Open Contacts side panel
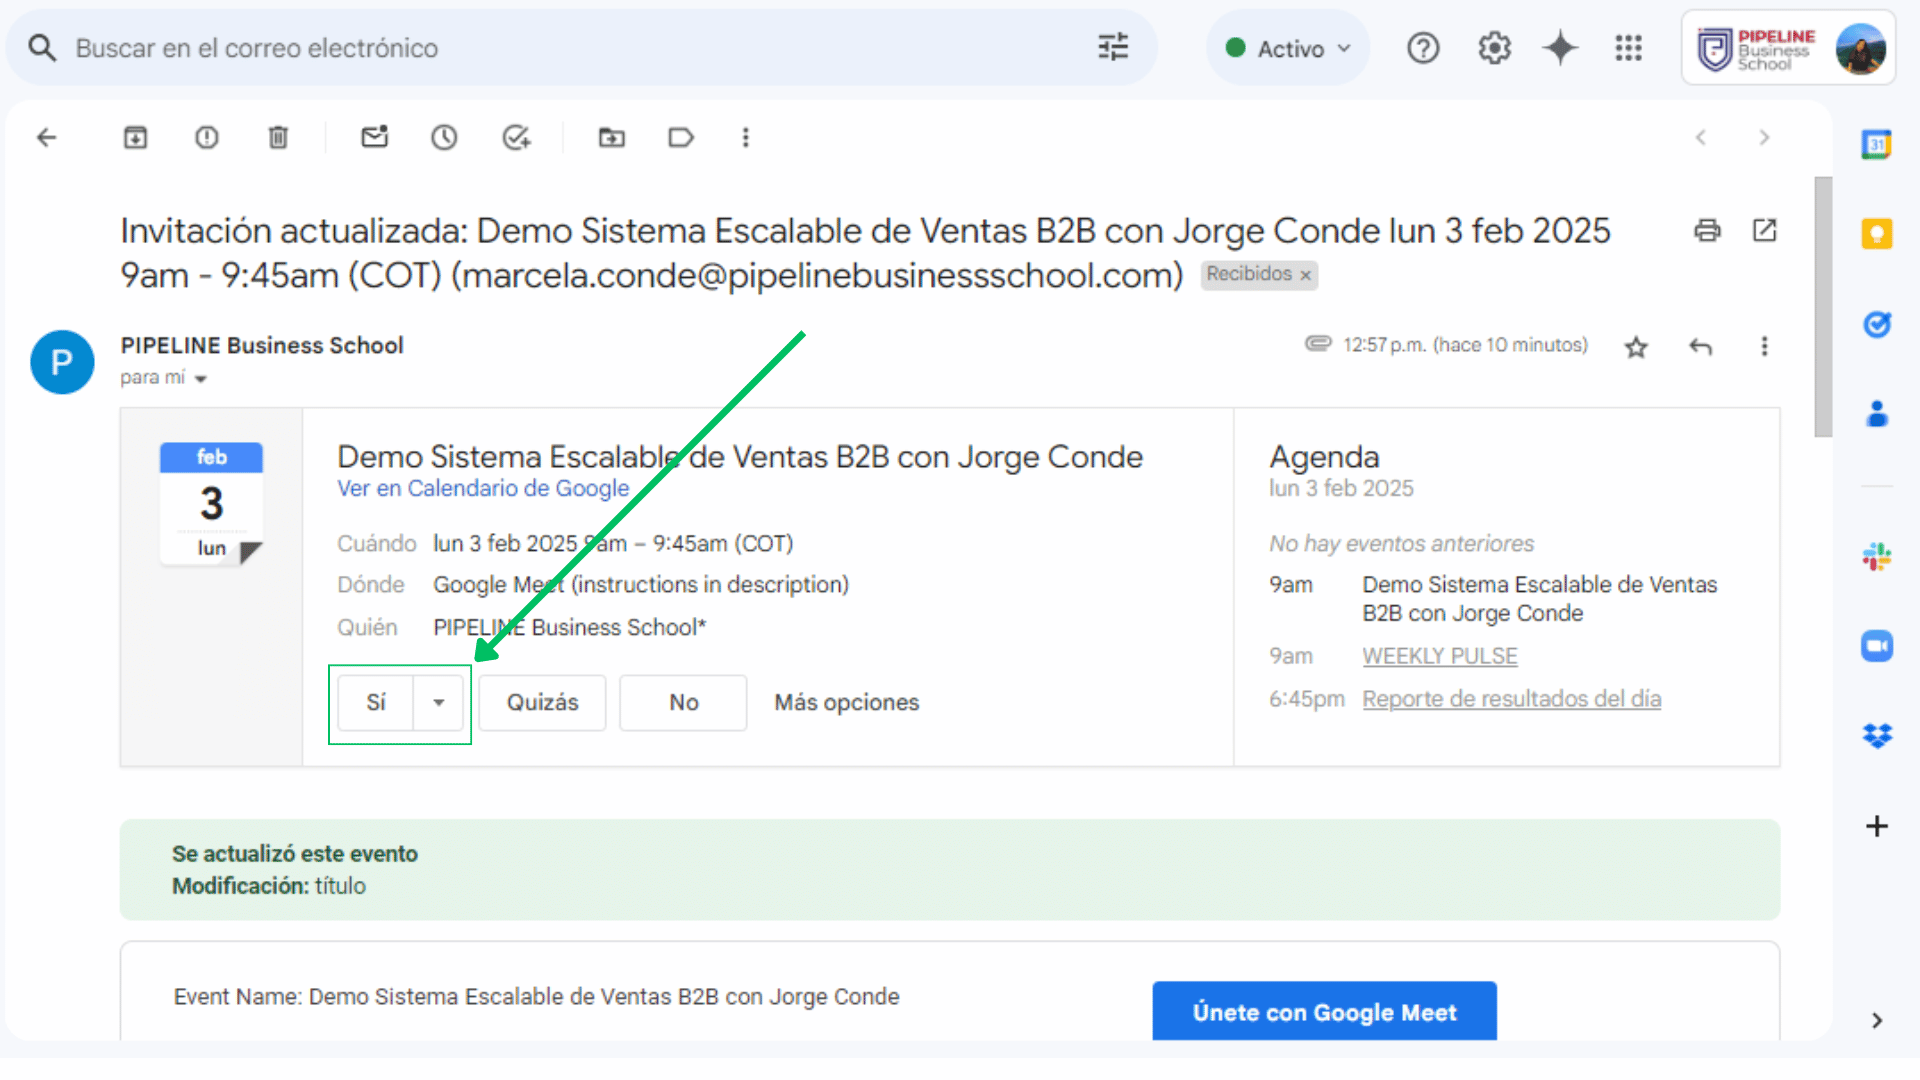The width and height of the screenshot is (1920, 1080). (1876, 413)
